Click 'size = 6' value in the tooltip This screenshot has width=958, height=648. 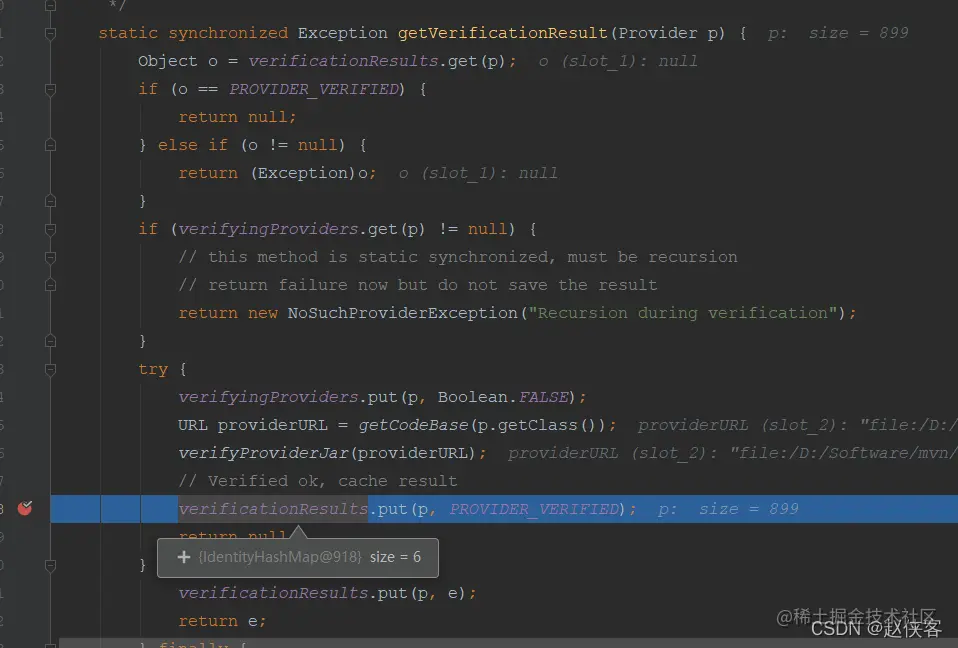(x=395, y=557)
